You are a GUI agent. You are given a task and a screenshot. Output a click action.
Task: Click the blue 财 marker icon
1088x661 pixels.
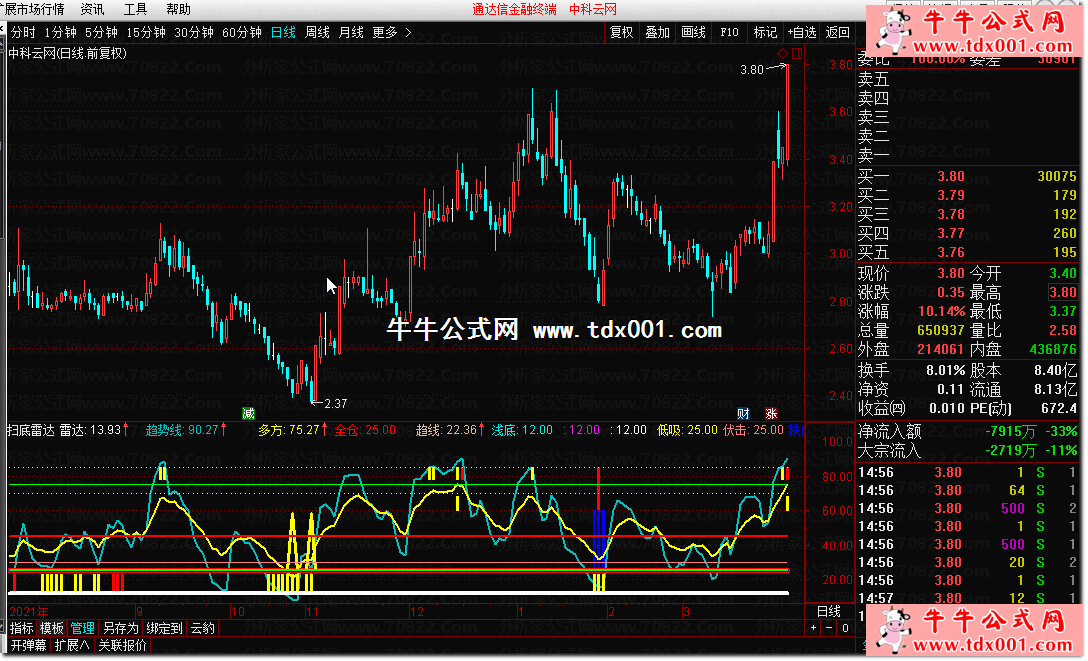pyautogui.click(x=743, y=413)
